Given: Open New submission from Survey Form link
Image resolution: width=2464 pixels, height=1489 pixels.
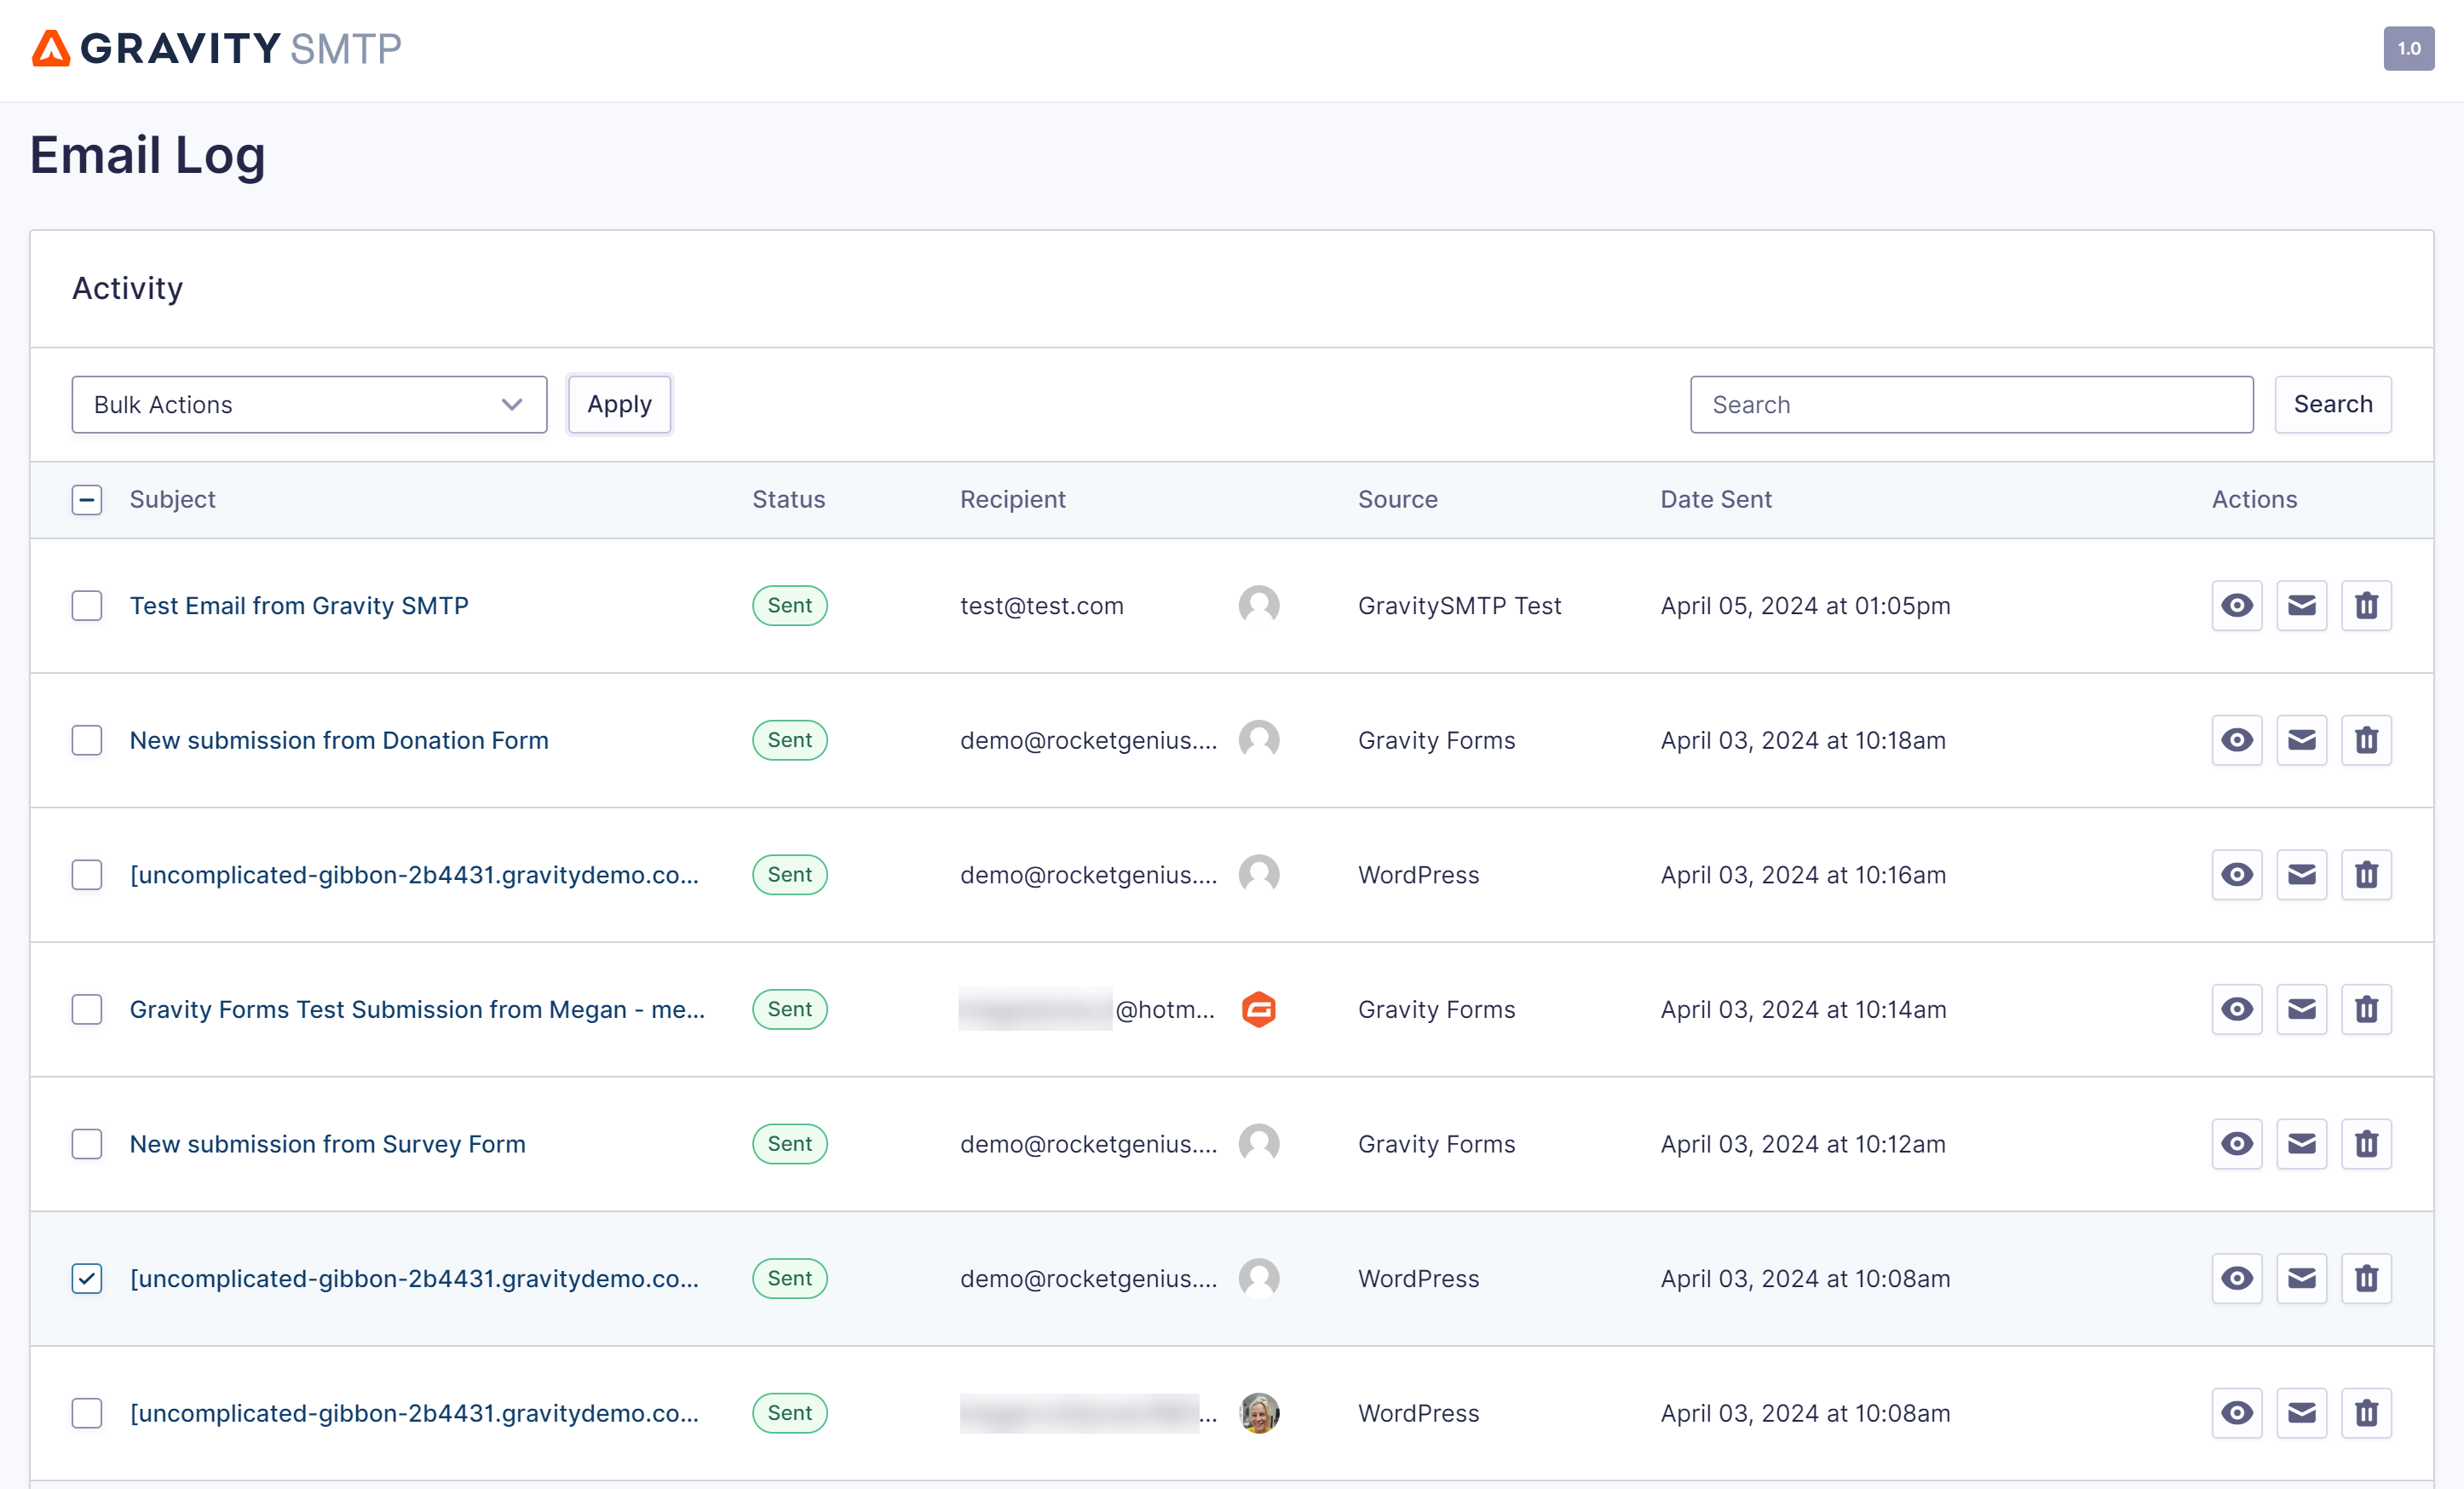Looking at the screenshot, I should tap(328, 1144).
